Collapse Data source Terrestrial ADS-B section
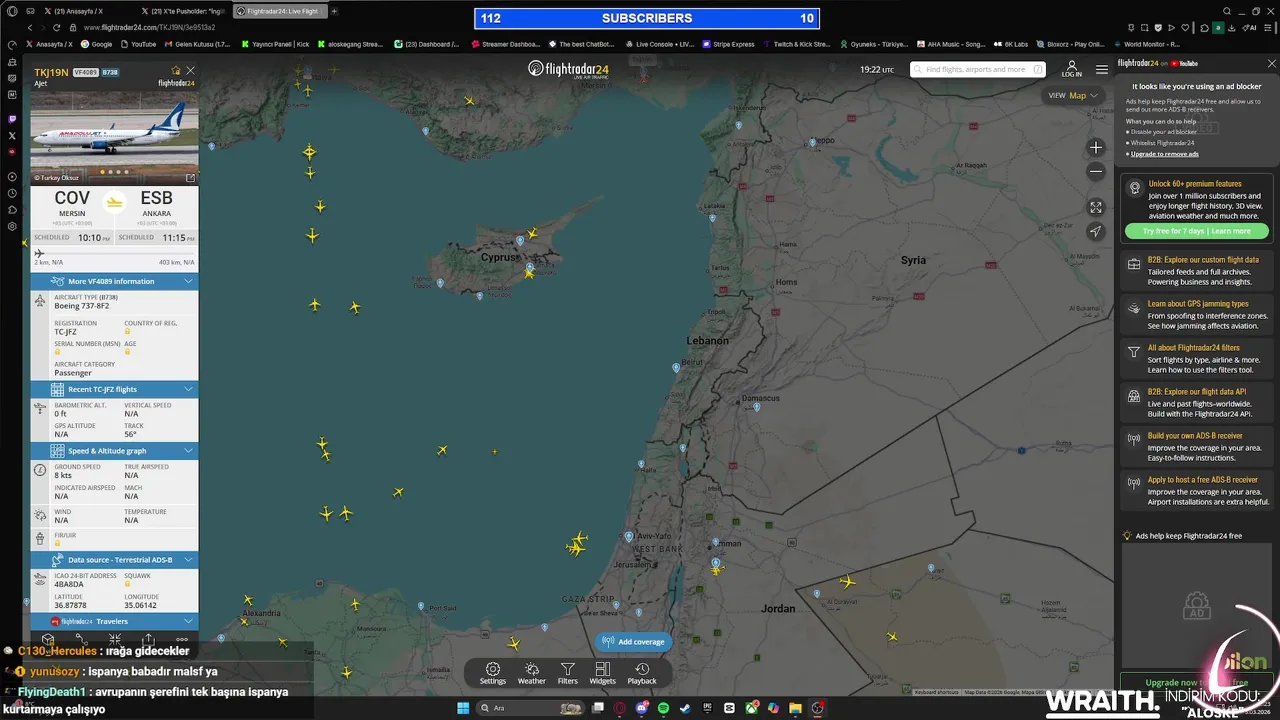The width and height of the screenshot is (1280, 720). (114, 560)
